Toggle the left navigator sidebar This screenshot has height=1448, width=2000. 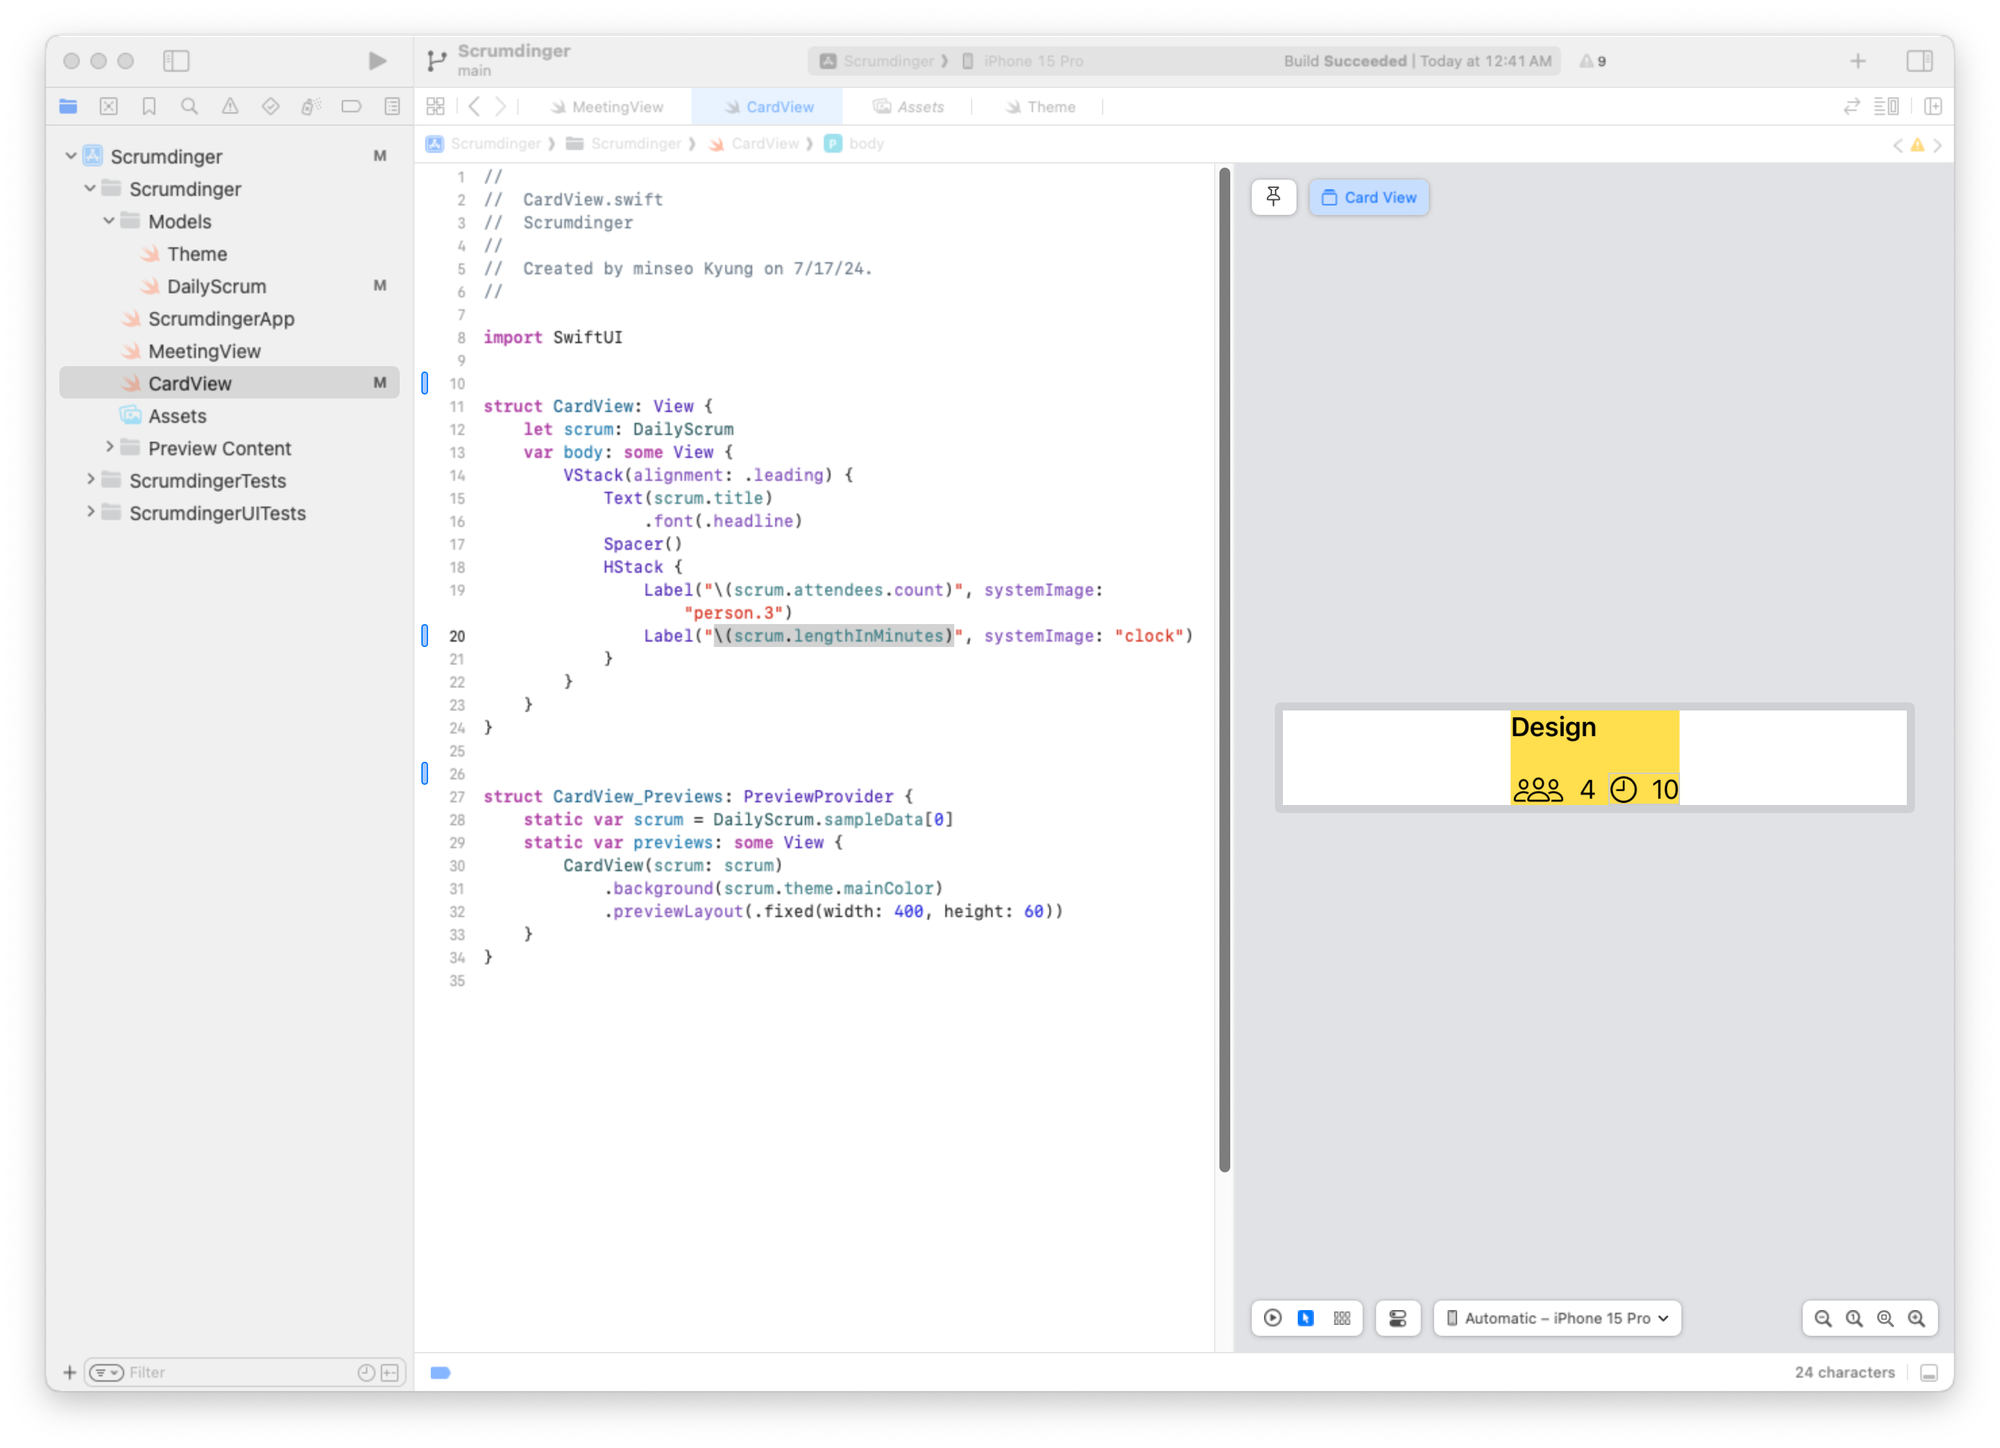(x=176, y=61)
